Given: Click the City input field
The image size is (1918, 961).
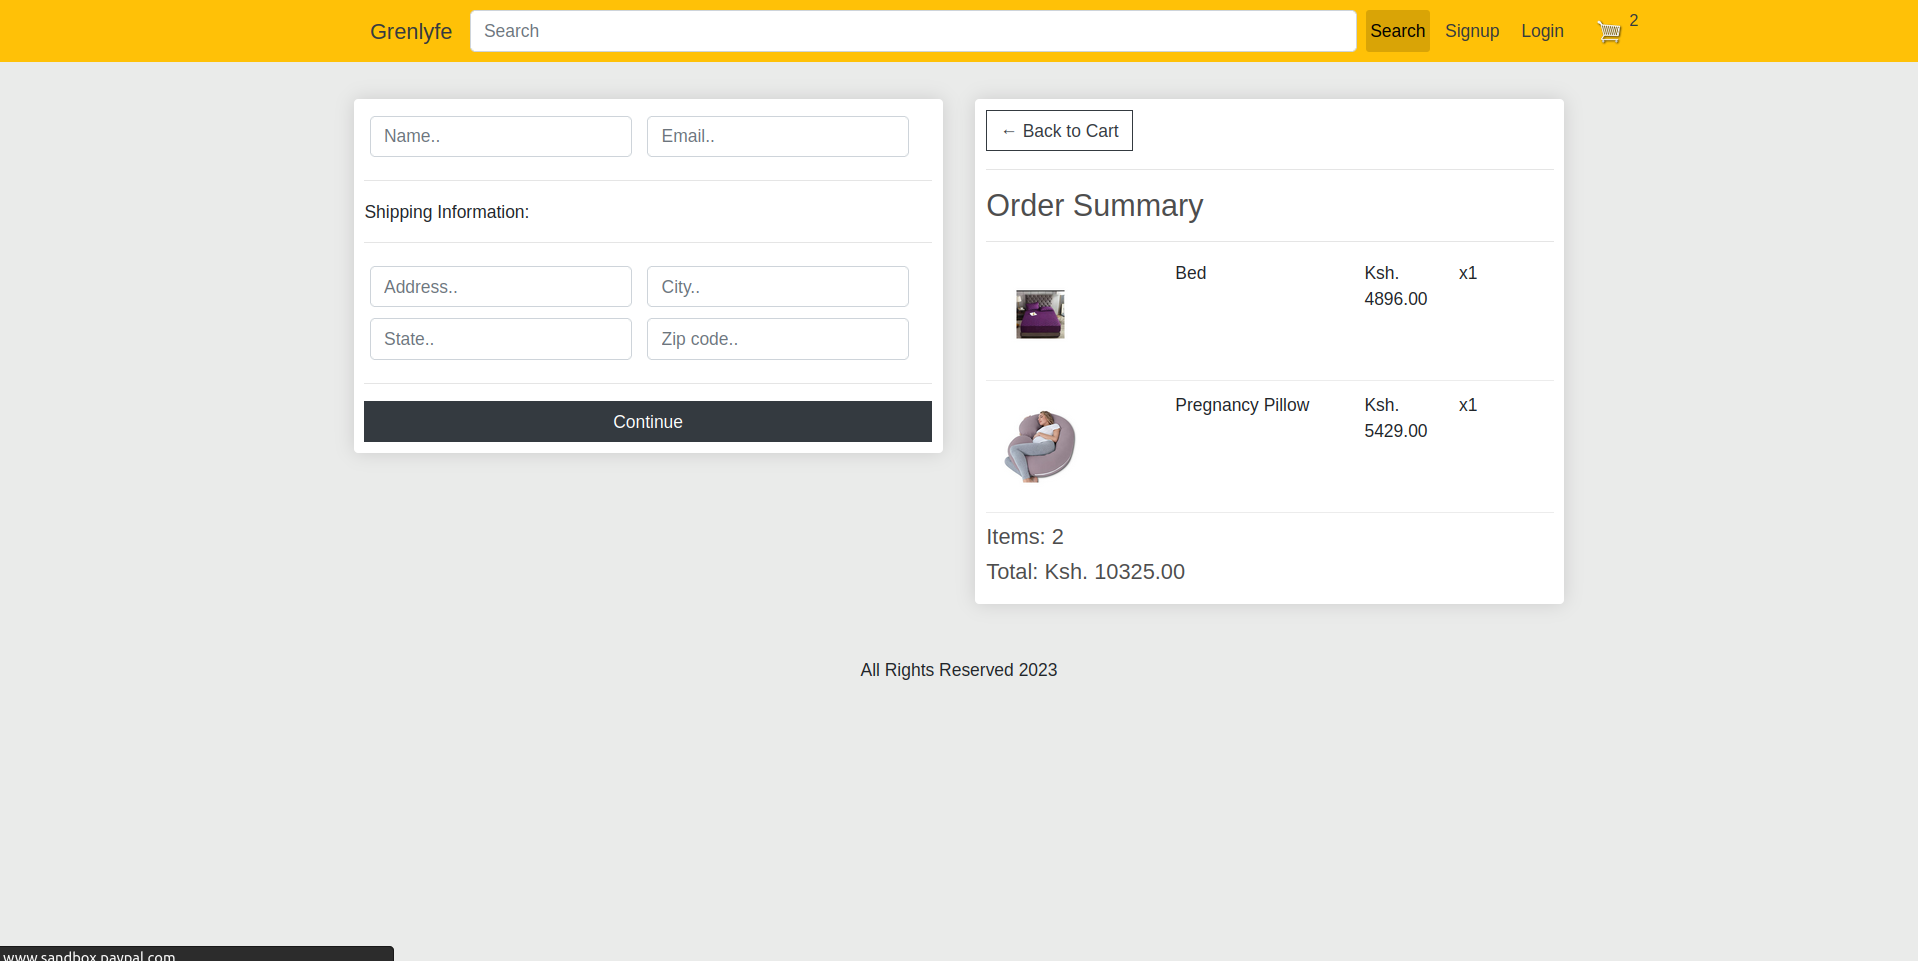Looking at the screenshot, I should pos(777,287).
